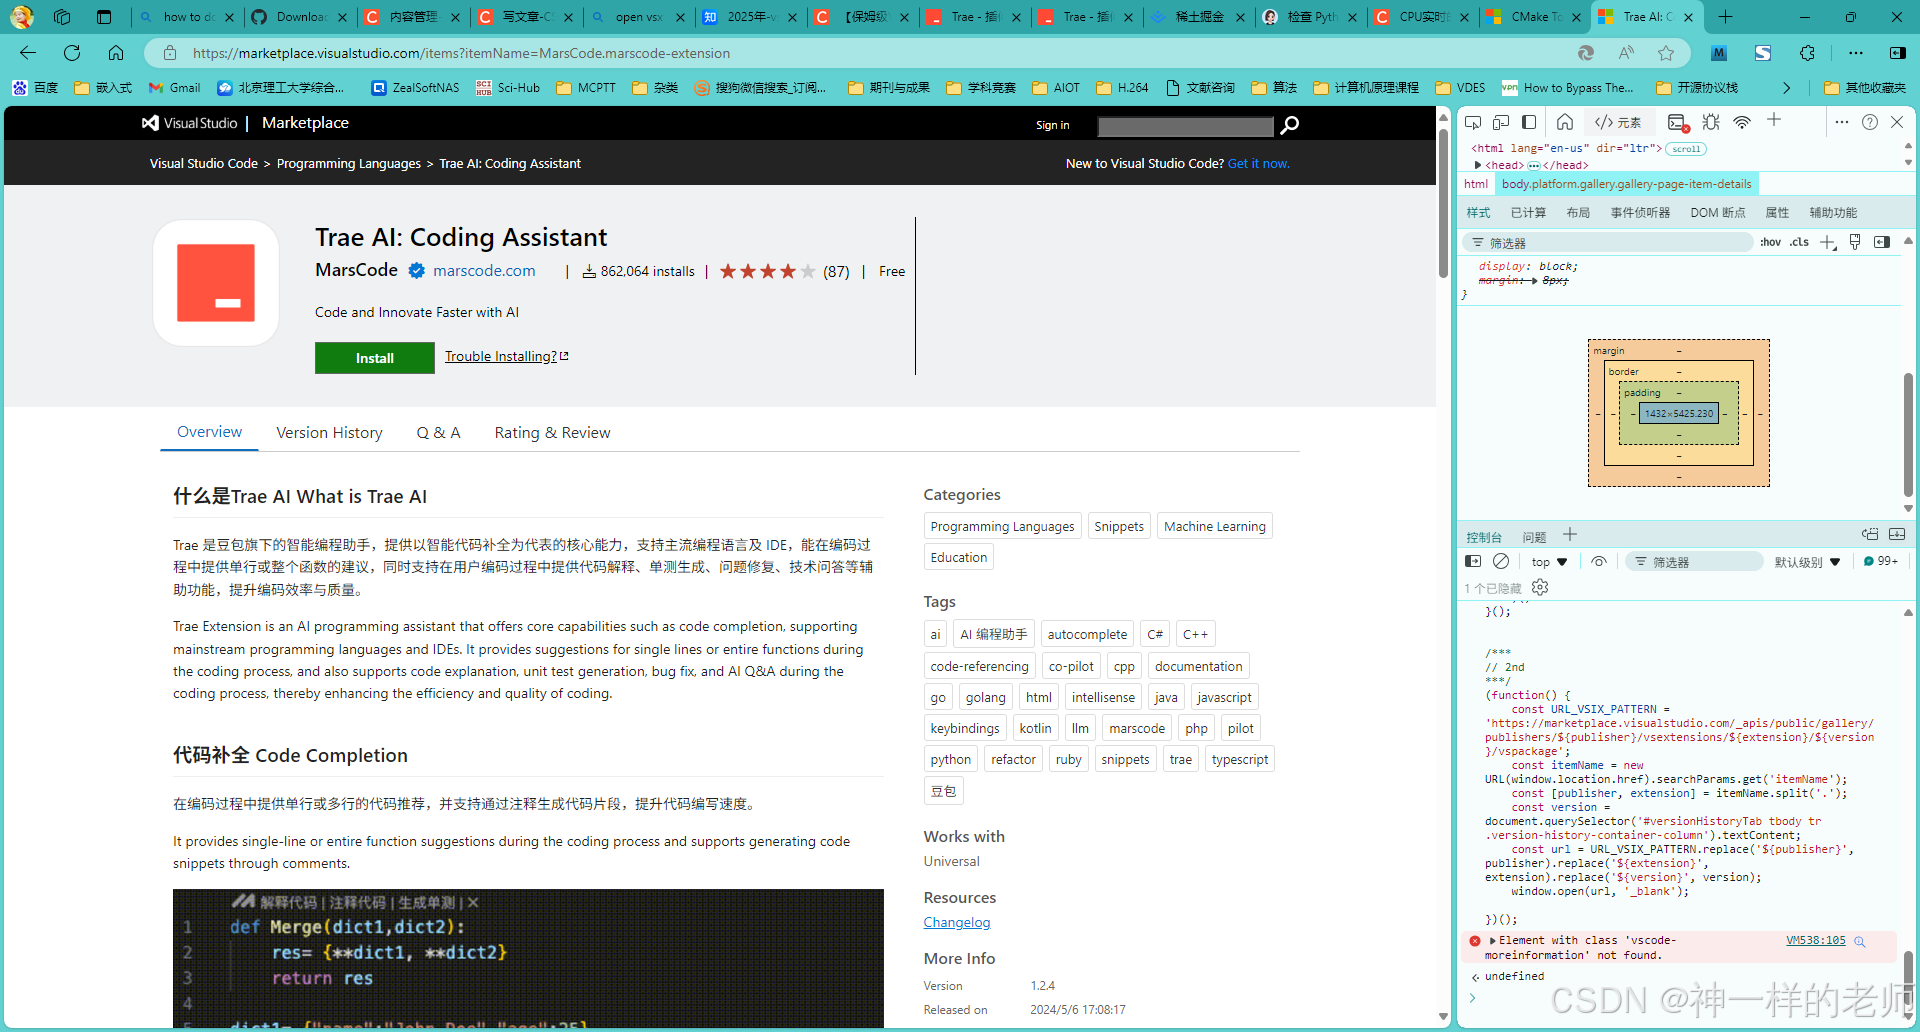Focus the styles 筛选器 filter field

click(x=1610, y=243)
